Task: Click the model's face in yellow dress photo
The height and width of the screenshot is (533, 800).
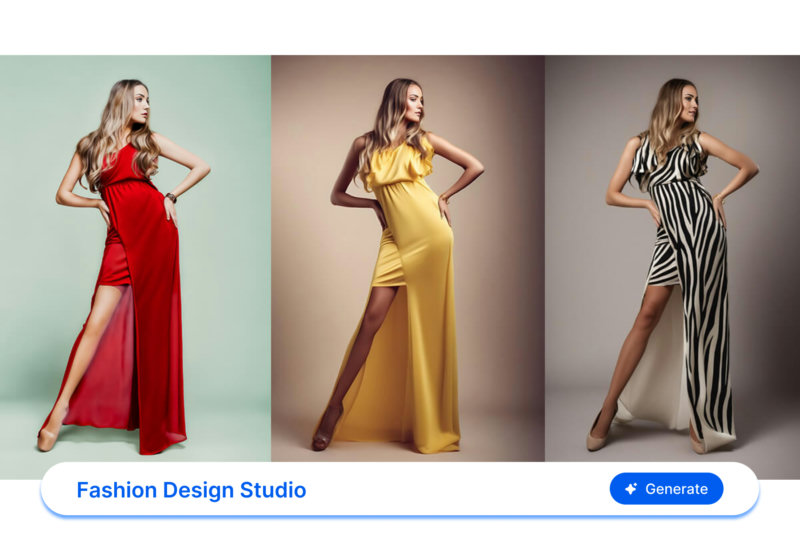Action: click(408, 101)
